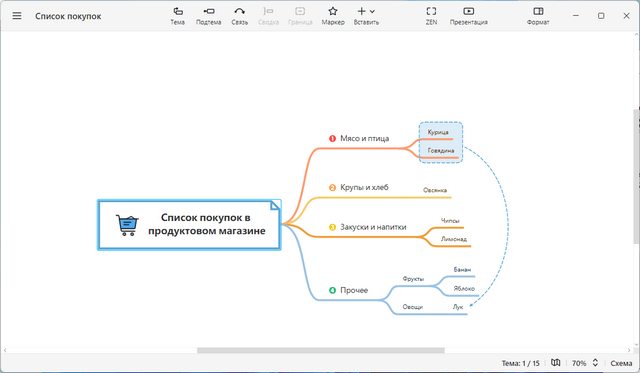Click the zoom stepper arrows
The height and width of the screenshot is (373, 640).
pos(595,362)
